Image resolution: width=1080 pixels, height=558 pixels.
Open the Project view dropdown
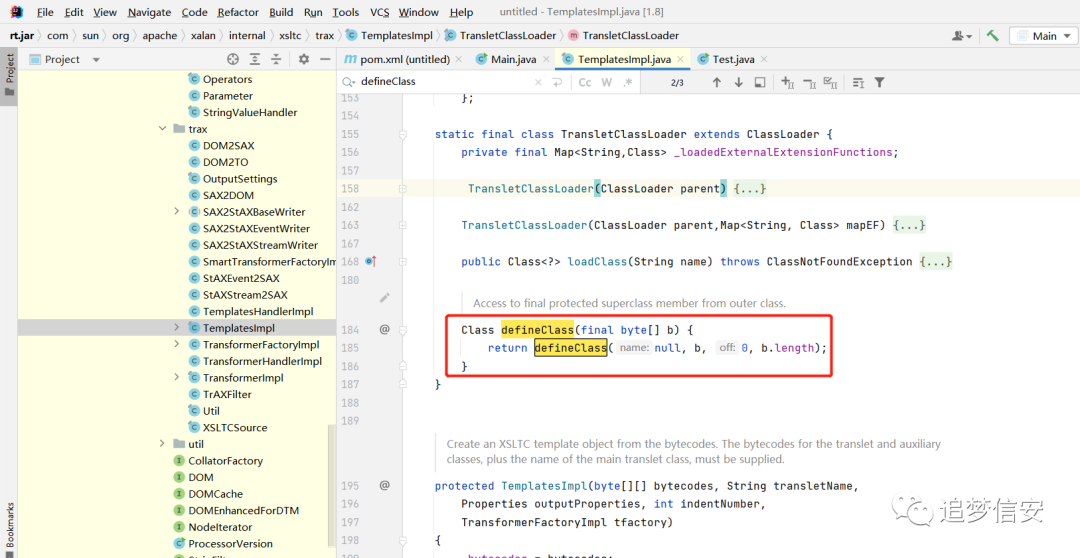[x=65, y=59]
